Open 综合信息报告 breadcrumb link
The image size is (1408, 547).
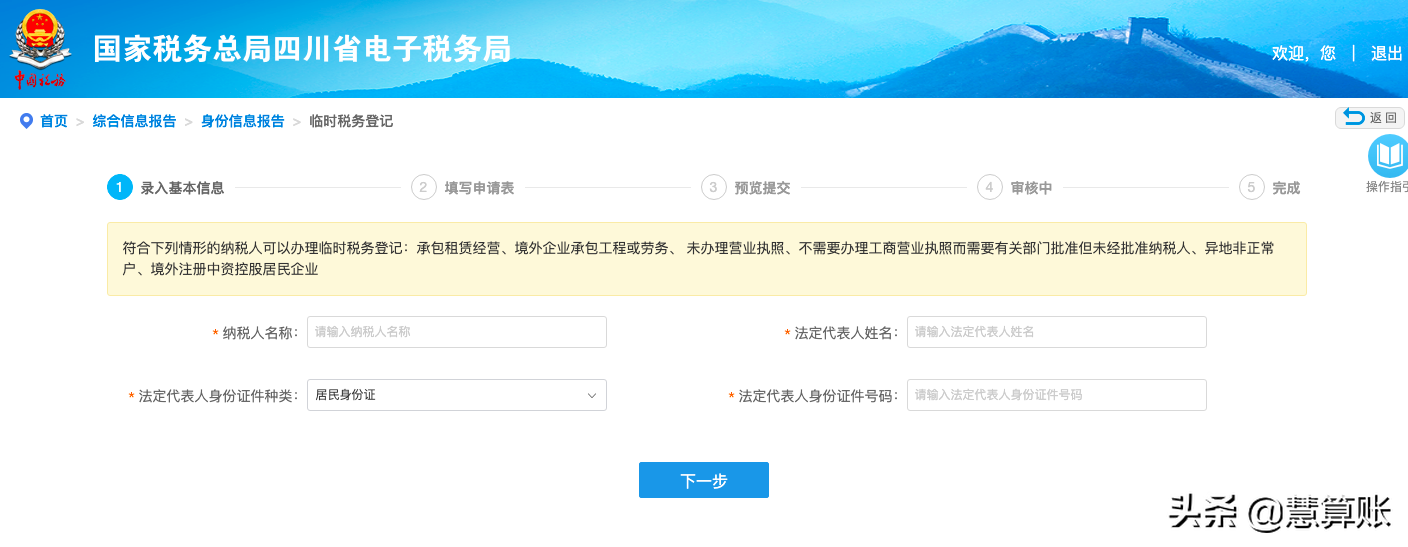pyautogui.click(x=135, y=121)
